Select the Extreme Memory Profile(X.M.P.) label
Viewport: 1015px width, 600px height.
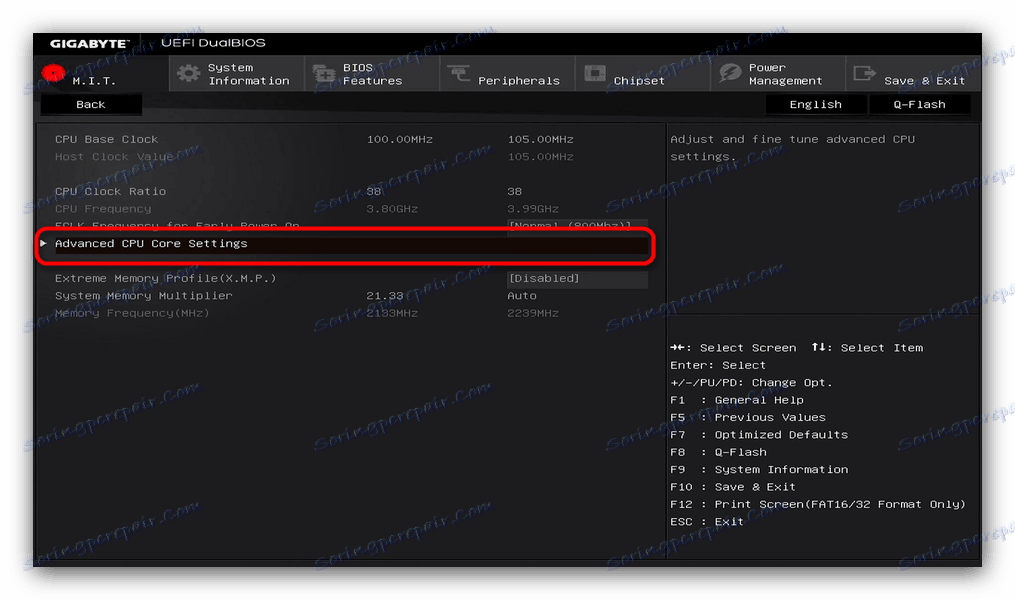[x=165, y=278]
